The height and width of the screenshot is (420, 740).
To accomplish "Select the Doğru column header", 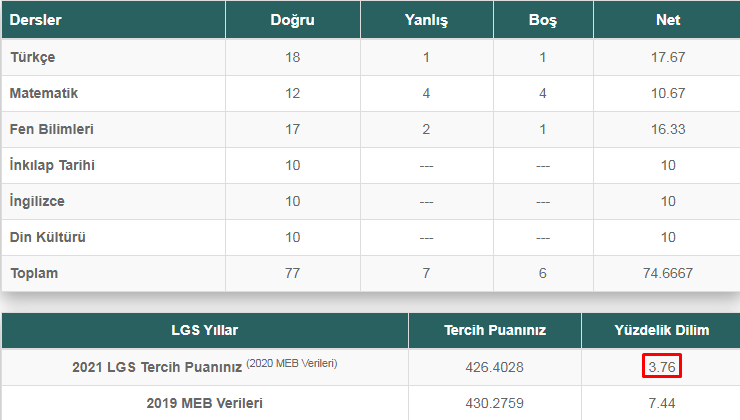I will [292, 20].
